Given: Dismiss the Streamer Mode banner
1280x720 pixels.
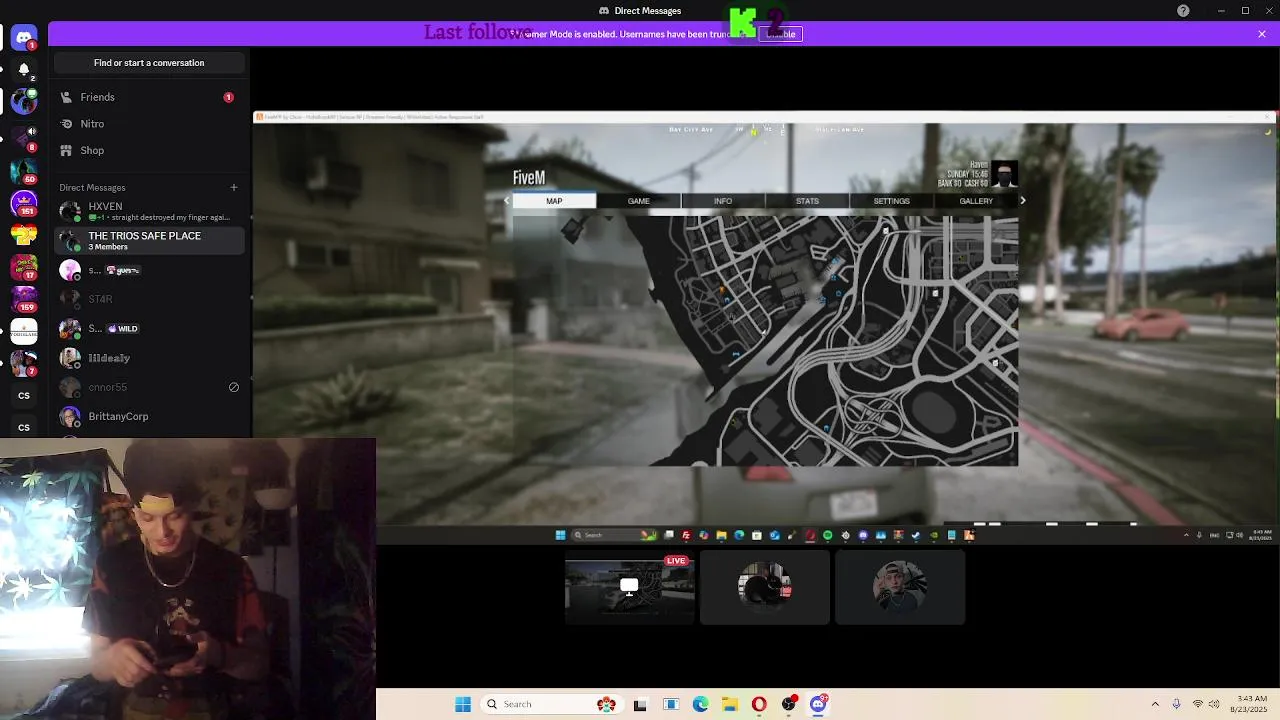Looking at the screenshot, I should tap(1262, 34).
